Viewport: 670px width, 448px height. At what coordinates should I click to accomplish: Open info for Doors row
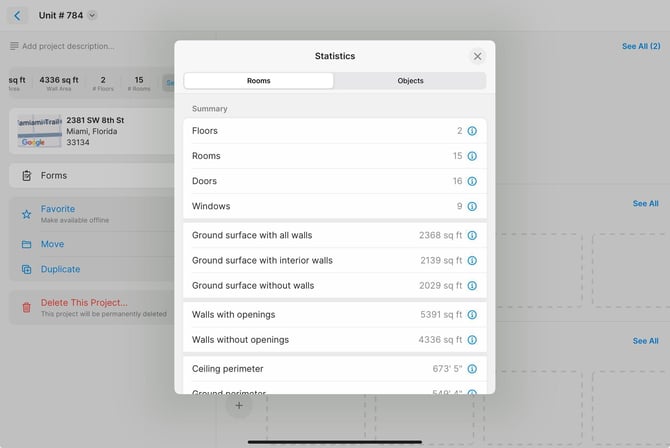[472, 181]
